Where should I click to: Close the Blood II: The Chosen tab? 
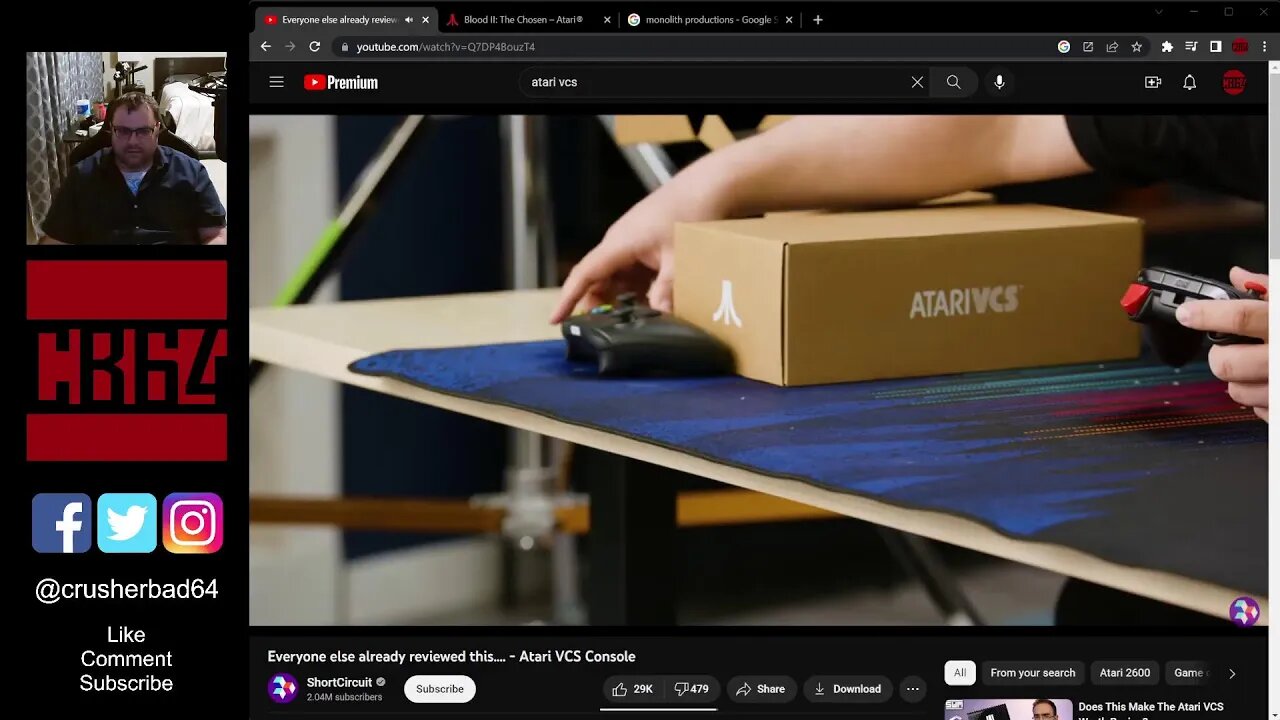coord(607,20)
